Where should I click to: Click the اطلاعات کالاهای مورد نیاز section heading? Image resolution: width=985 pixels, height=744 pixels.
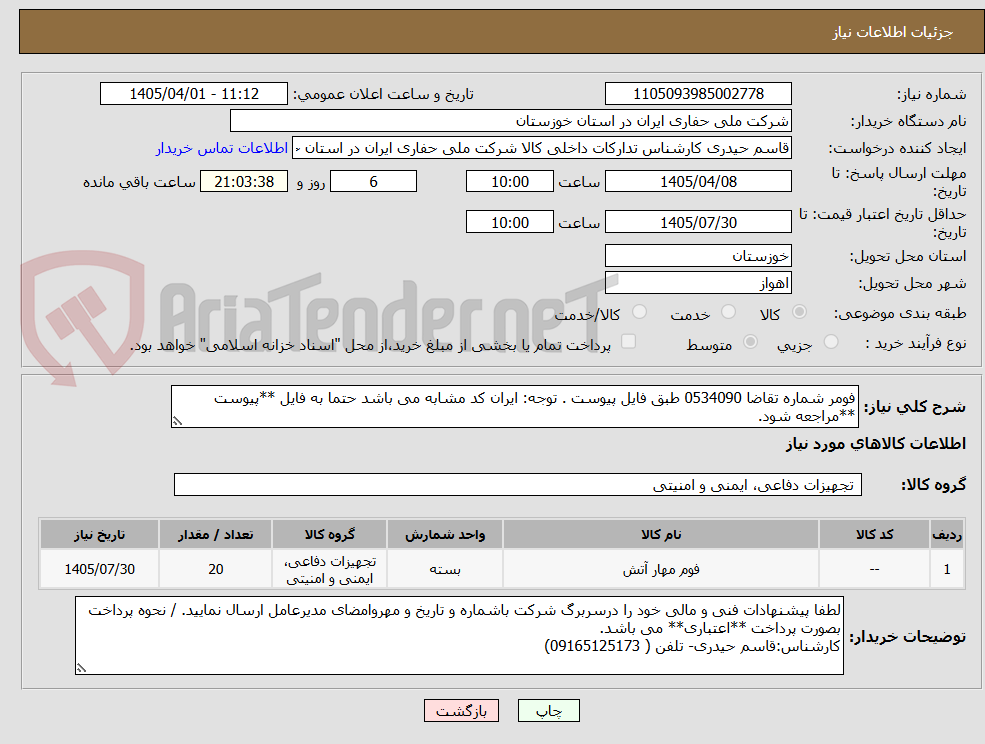875,444
